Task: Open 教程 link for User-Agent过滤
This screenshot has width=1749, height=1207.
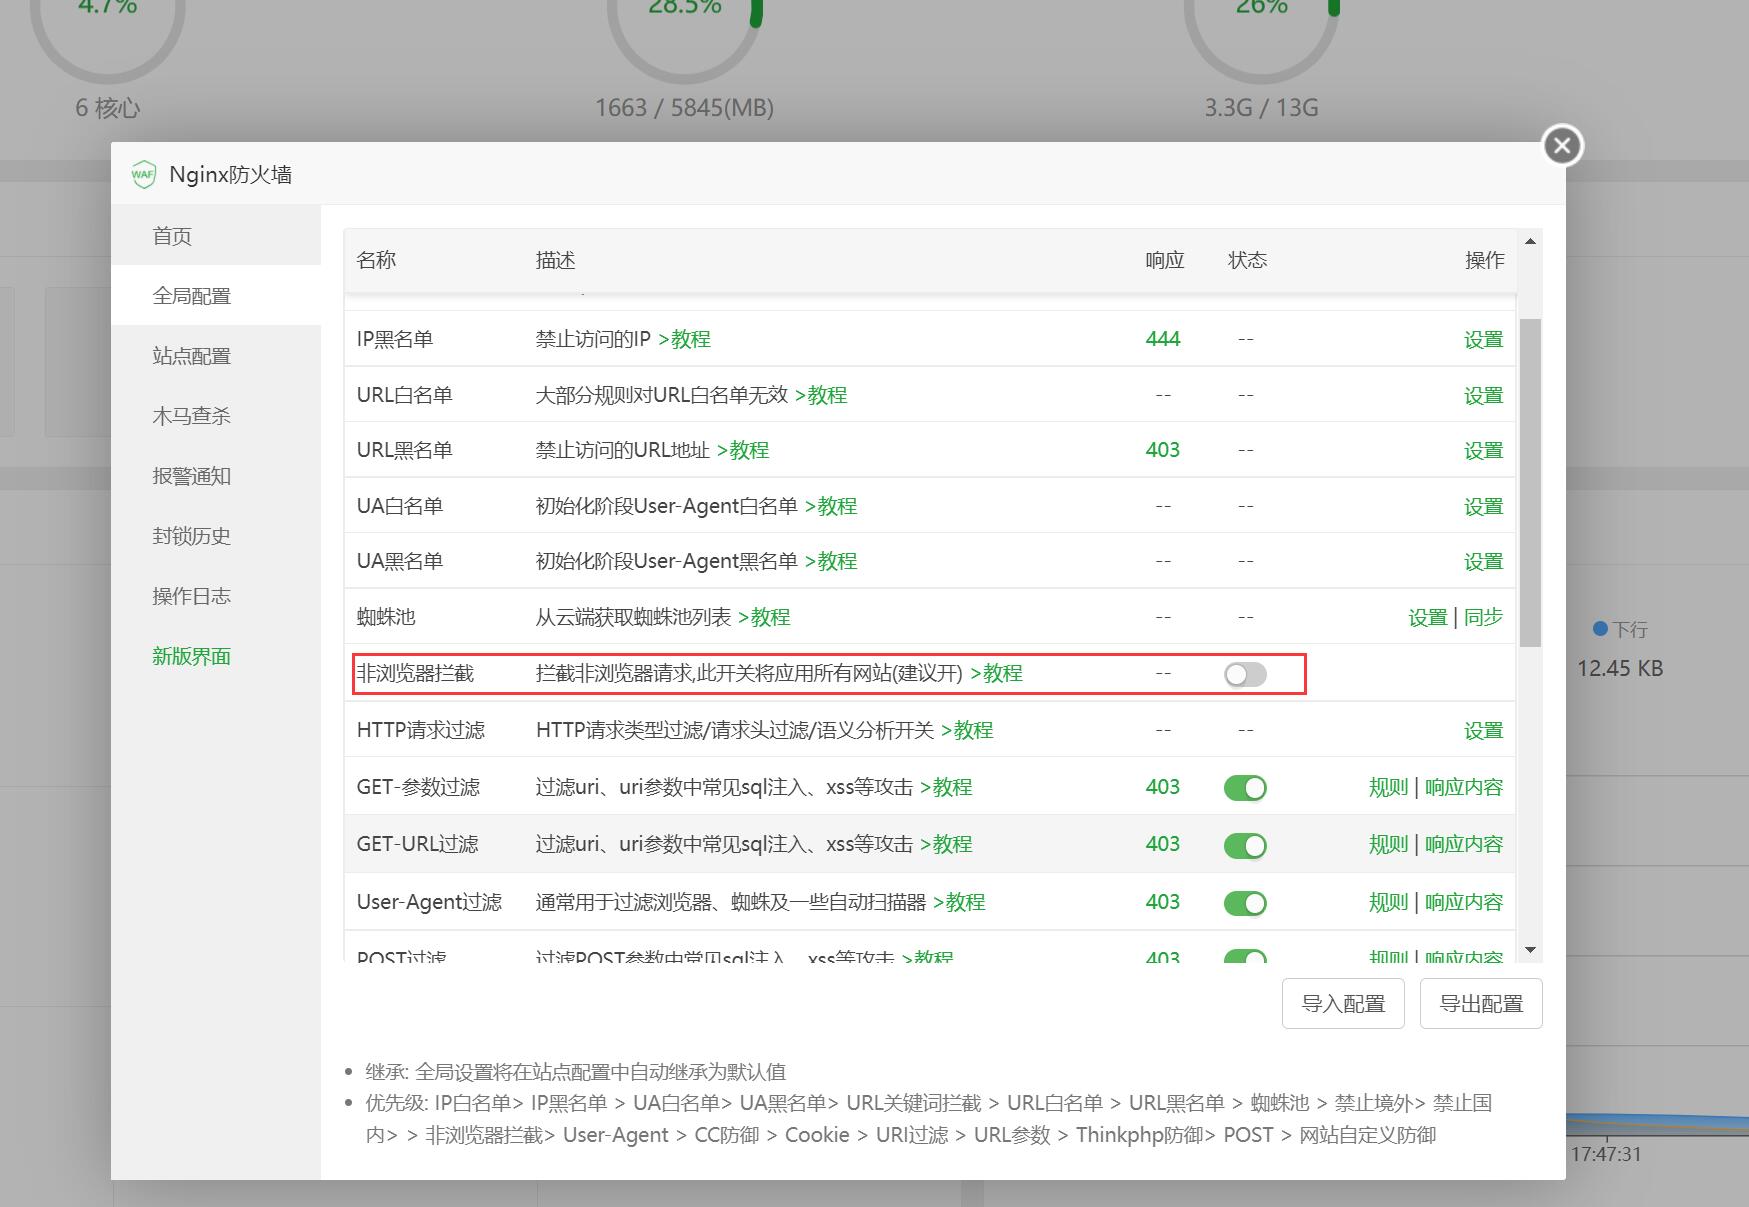Action: coord(959,903)
